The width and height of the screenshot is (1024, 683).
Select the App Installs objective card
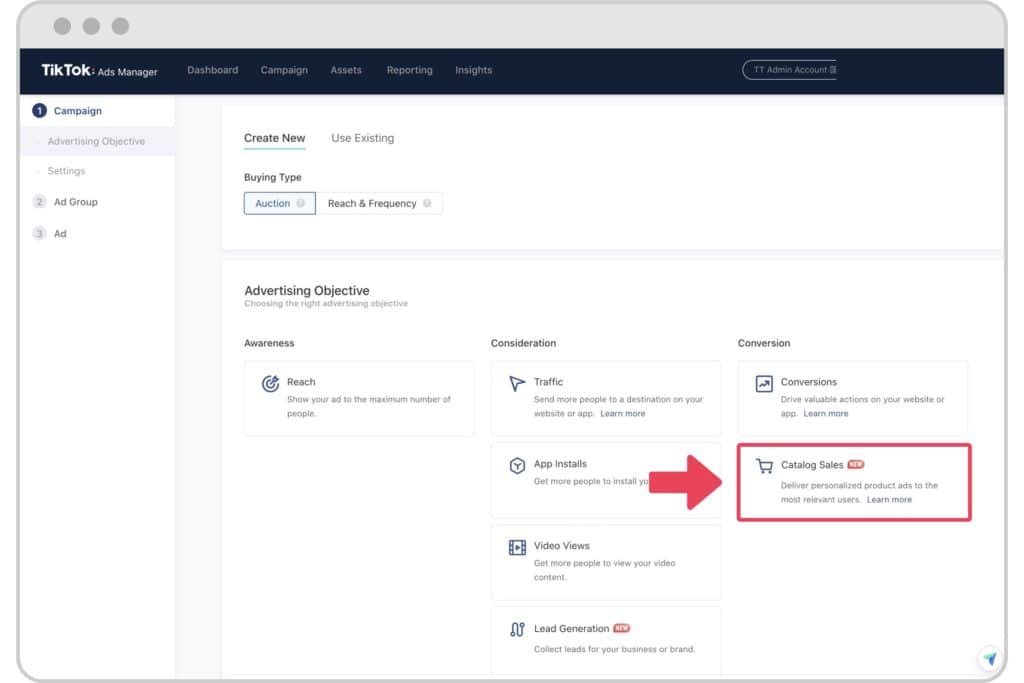pyautogui.click(x=606, y=481)
